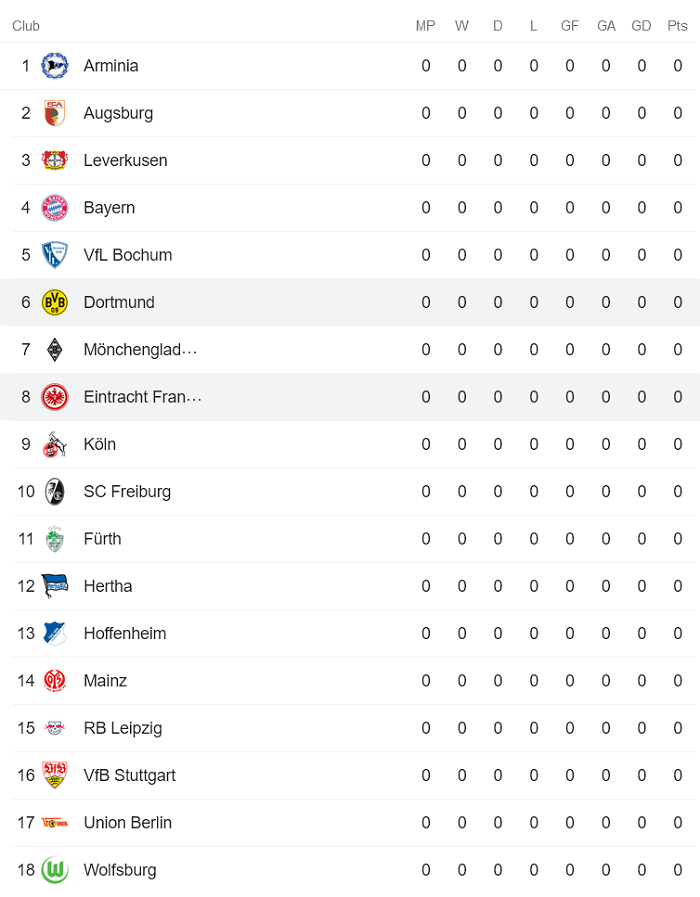Click the Dortmund BVB badge
Viewport: 700px width, 897px height.
point(55,302)
